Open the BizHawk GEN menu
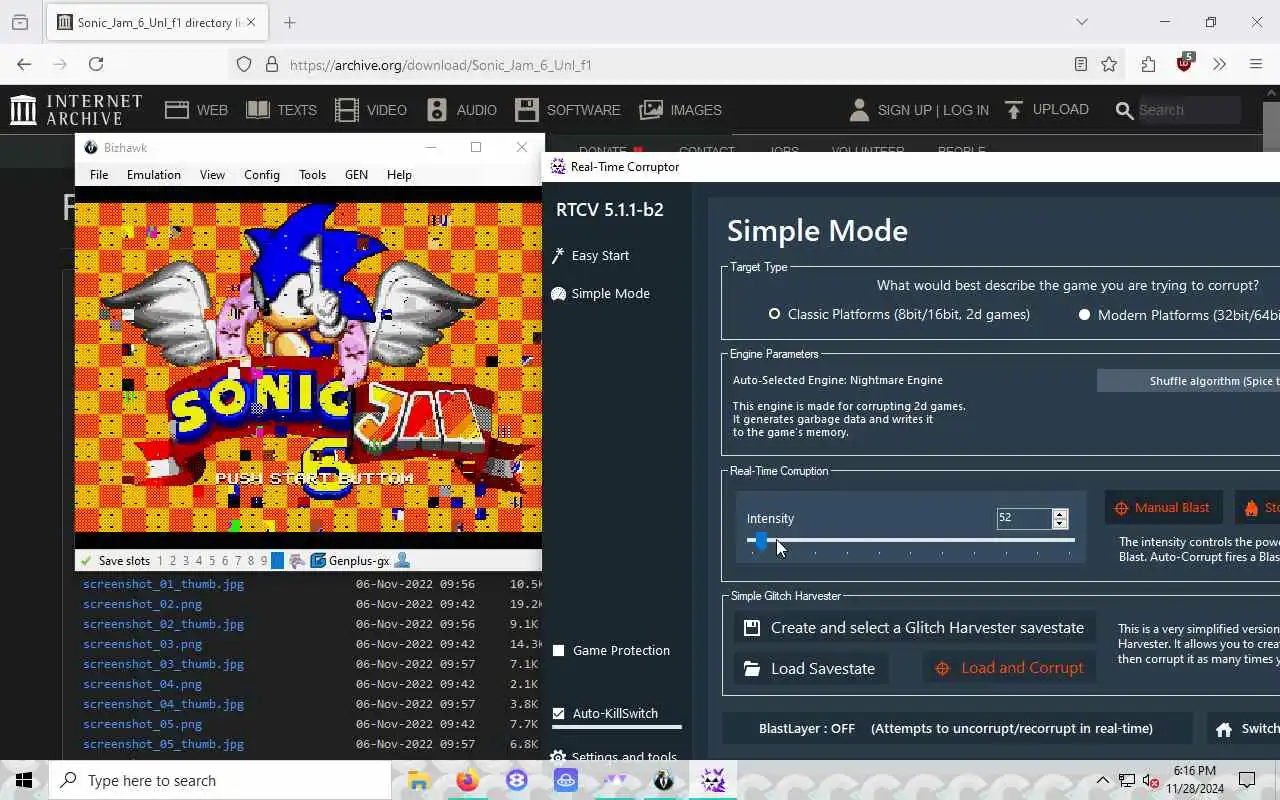 click(x=356, y=174)
